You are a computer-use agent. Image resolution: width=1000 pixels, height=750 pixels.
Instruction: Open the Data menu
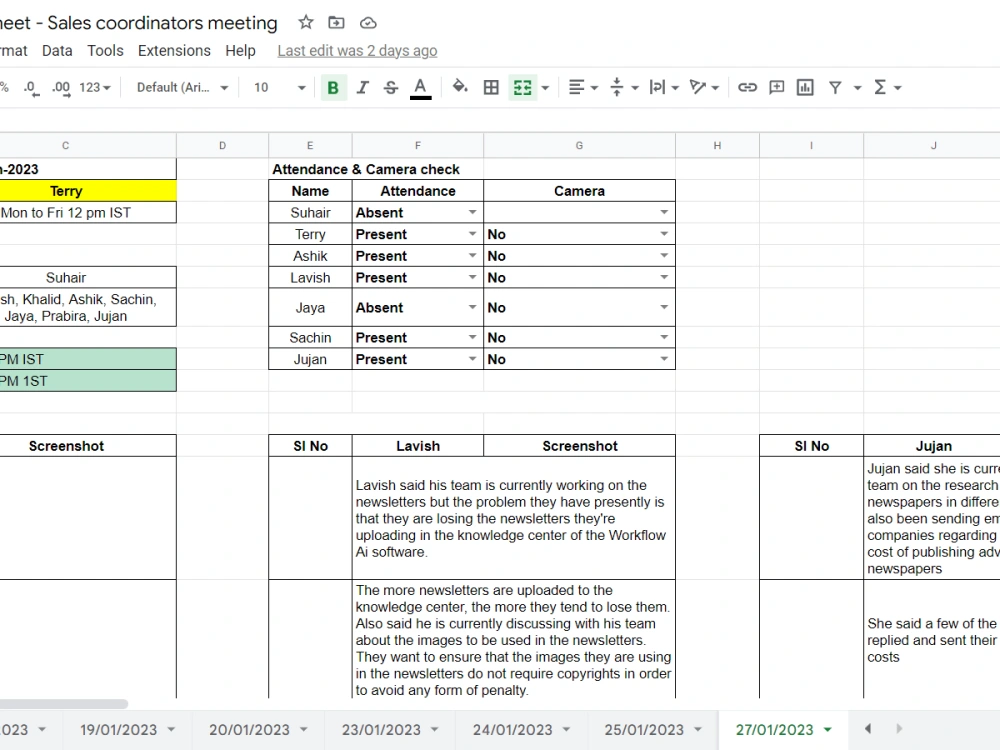(x=57, y=50)
